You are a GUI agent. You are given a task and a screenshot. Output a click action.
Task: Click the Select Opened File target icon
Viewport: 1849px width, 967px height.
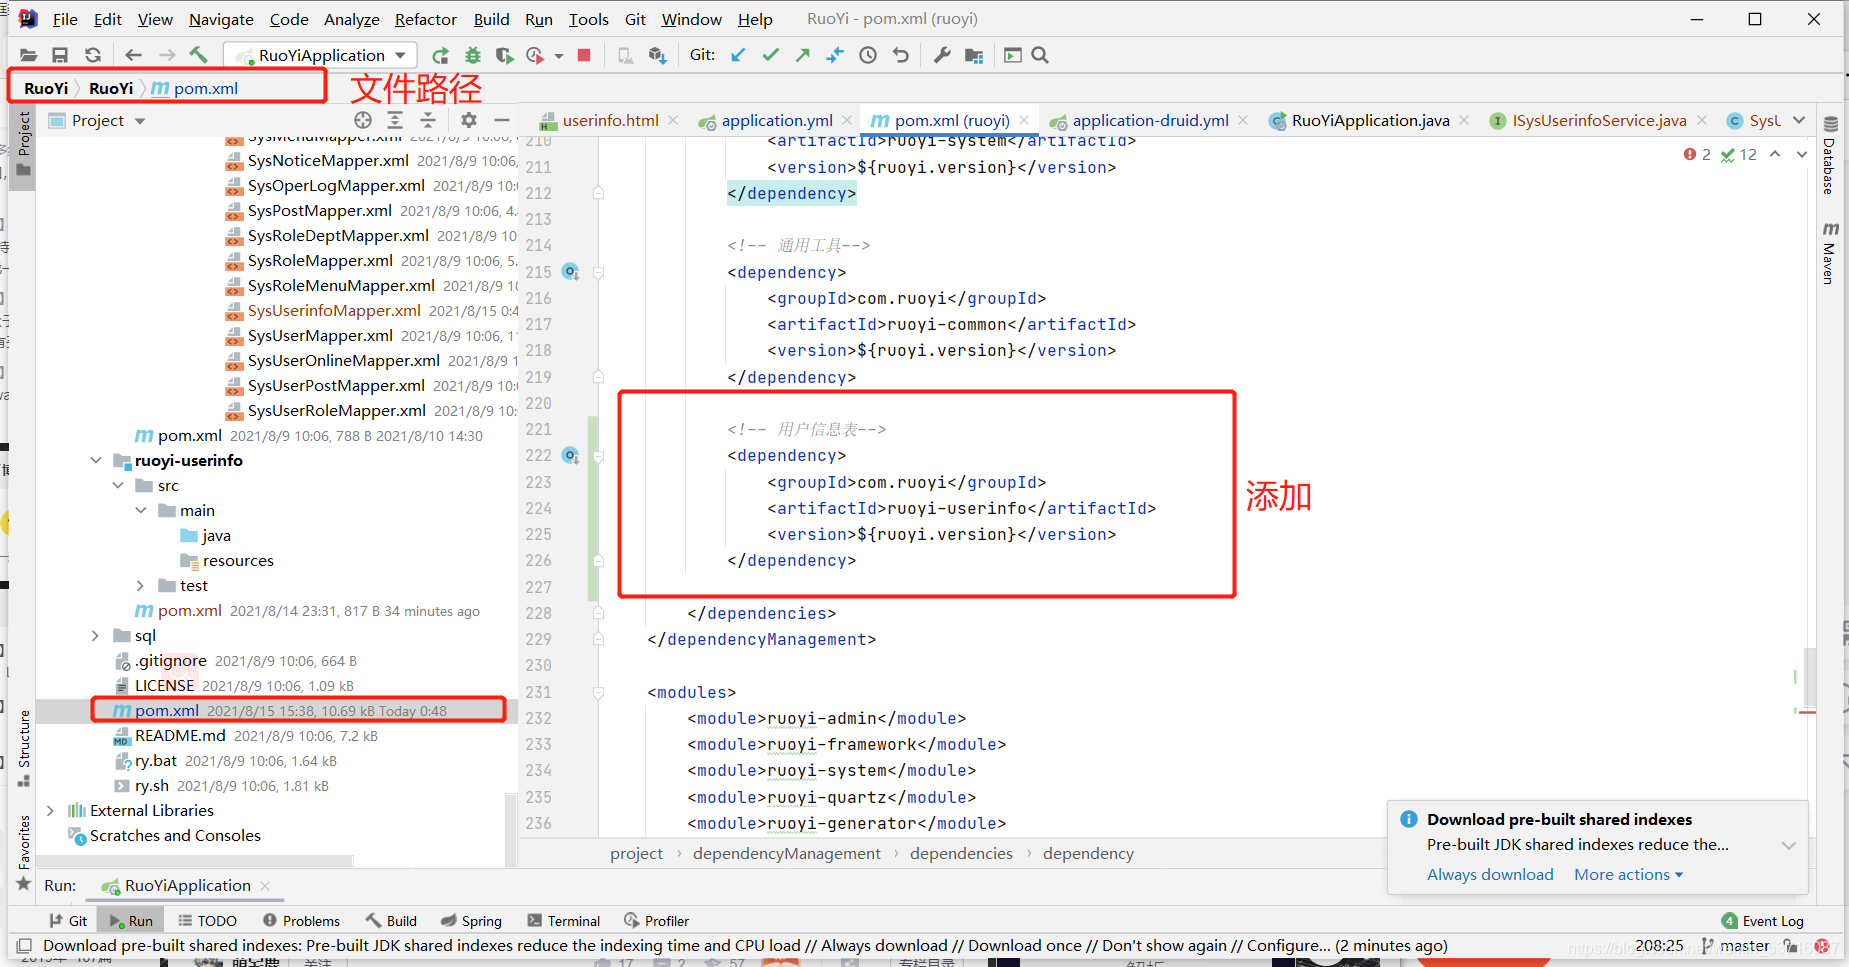pyautogui.click(x=363, y=121)
